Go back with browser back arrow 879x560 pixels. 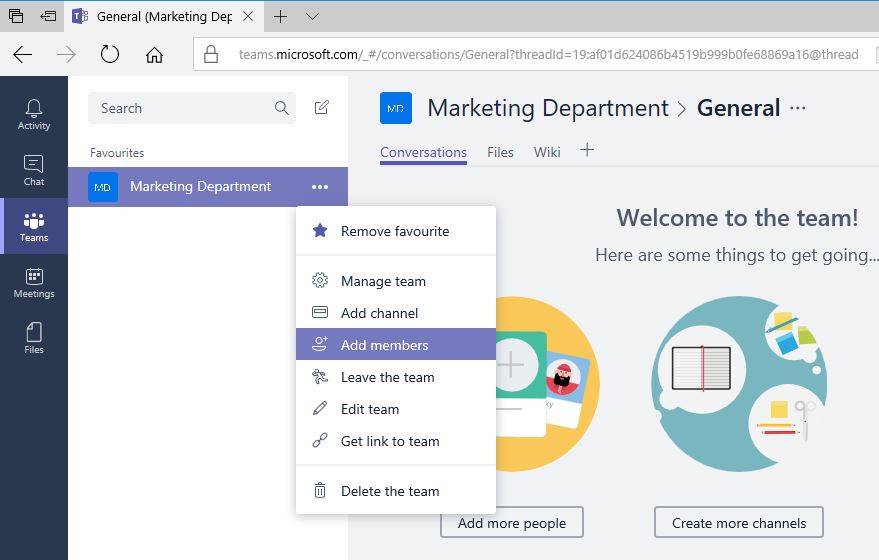point(22,54)
